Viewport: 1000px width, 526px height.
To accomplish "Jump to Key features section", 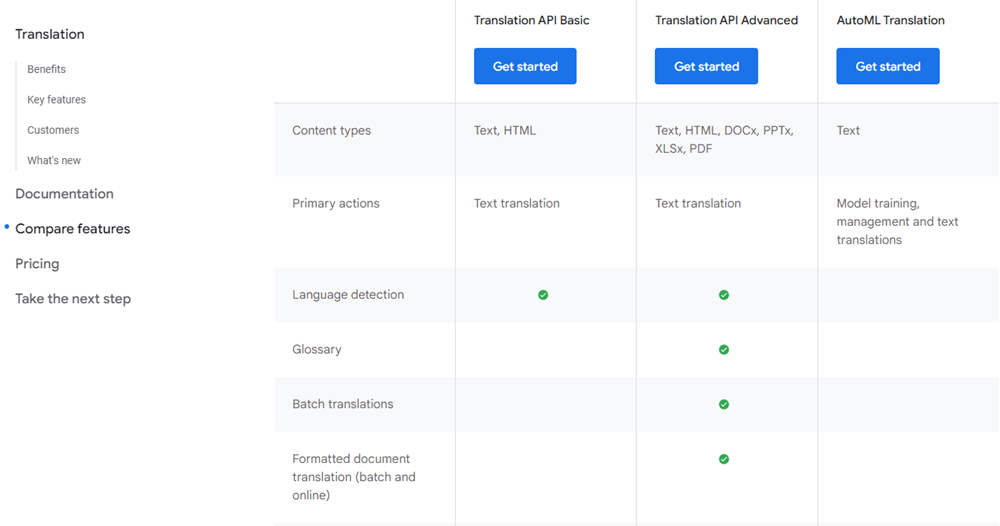I will tap(56, 99).
